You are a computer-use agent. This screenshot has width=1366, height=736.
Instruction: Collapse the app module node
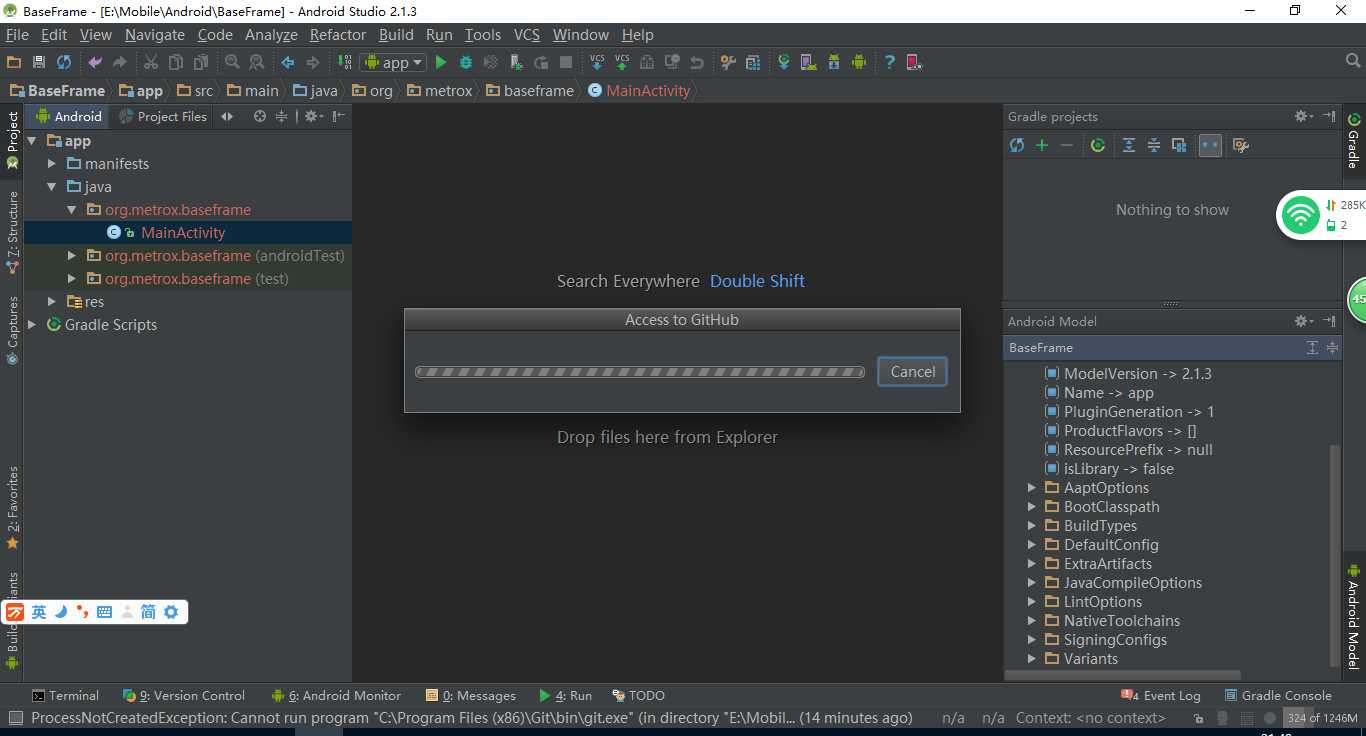coord(32,141)
